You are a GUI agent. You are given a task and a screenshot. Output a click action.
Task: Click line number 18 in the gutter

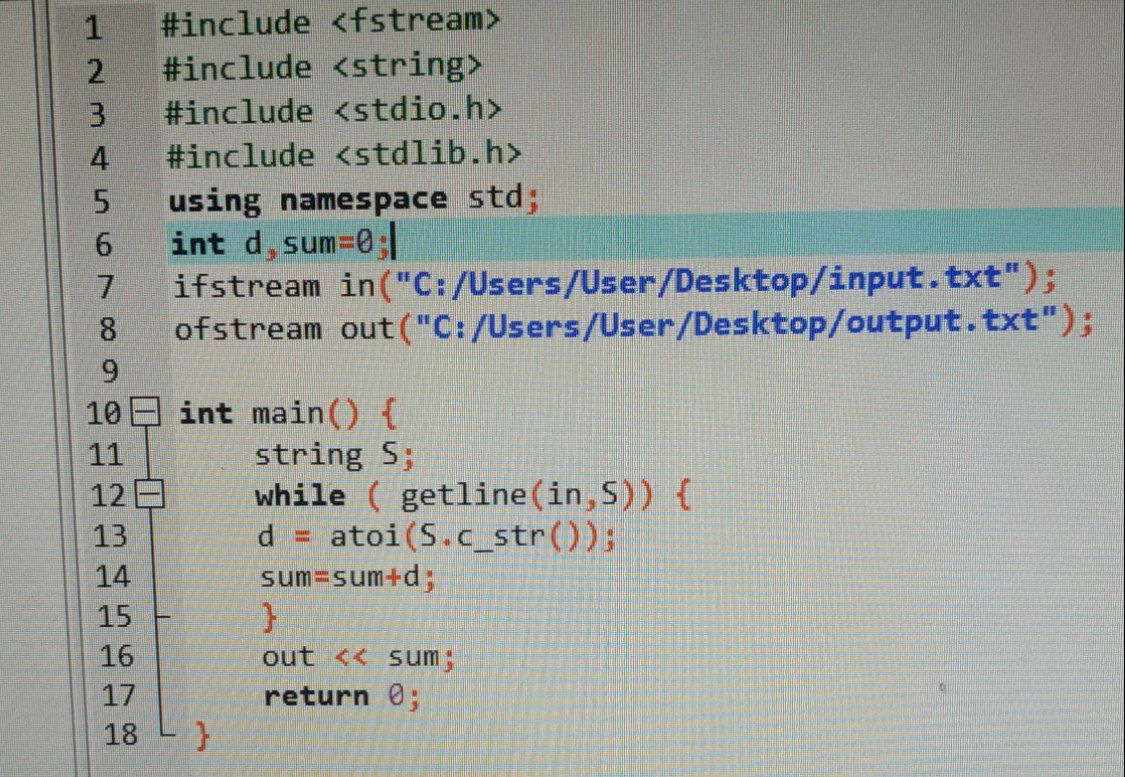pyautogui.click(x=120, y=734)
